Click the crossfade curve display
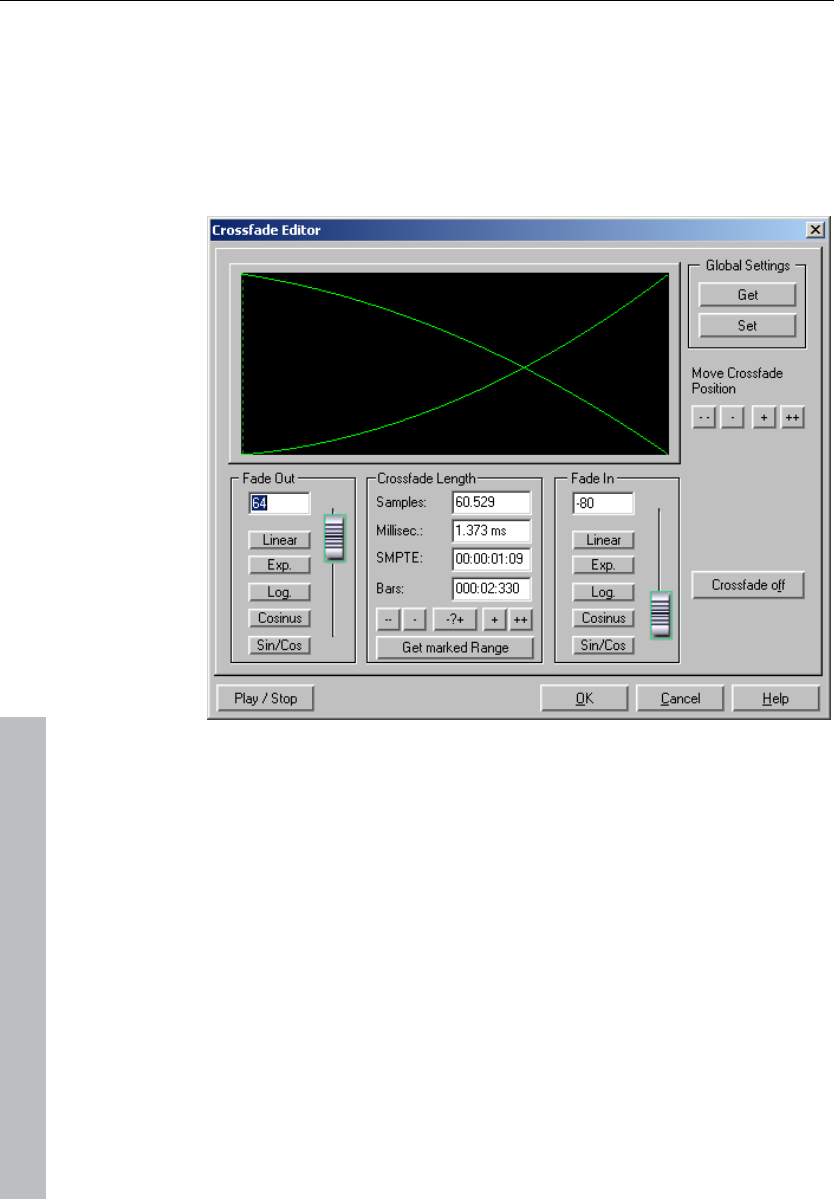This screenshot has height=1199, width=834. [455, 364]
